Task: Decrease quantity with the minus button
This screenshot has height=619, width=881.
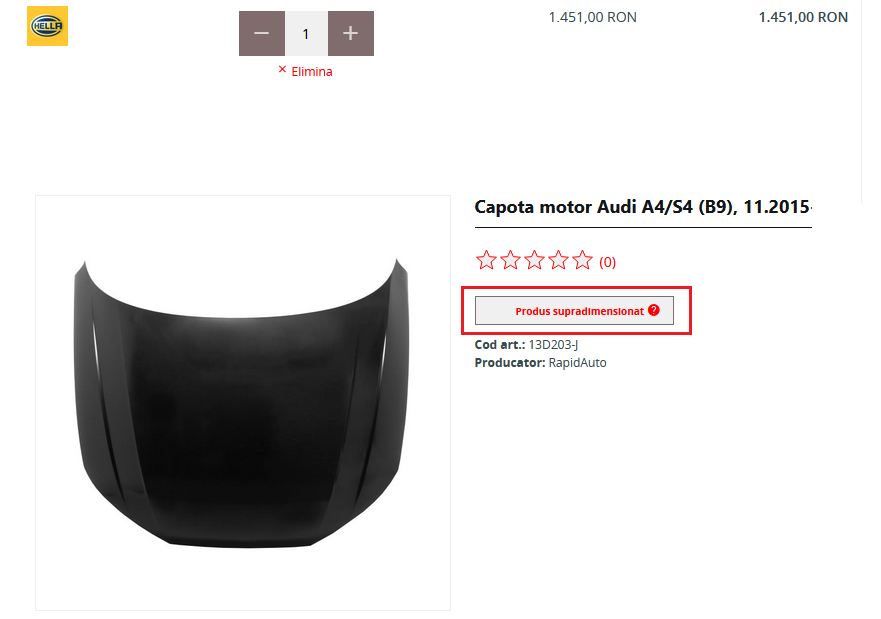Action: click(x=262, y=34)
